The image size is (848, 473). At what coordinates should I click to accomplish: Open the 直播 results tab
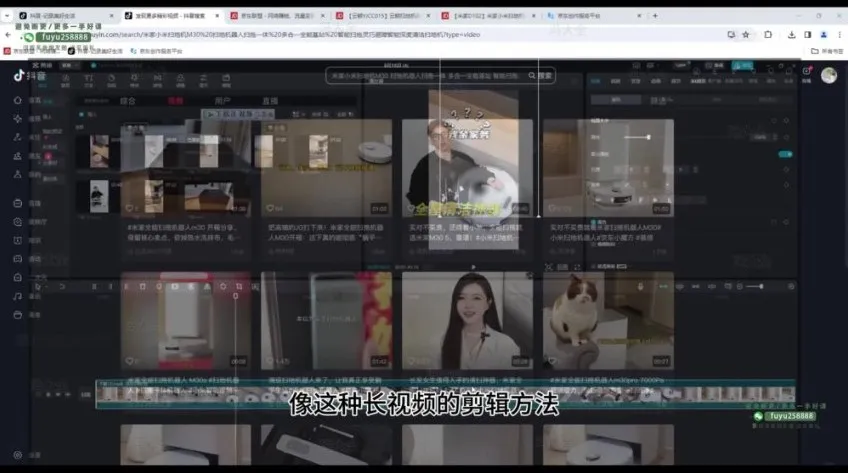[270, 101]
